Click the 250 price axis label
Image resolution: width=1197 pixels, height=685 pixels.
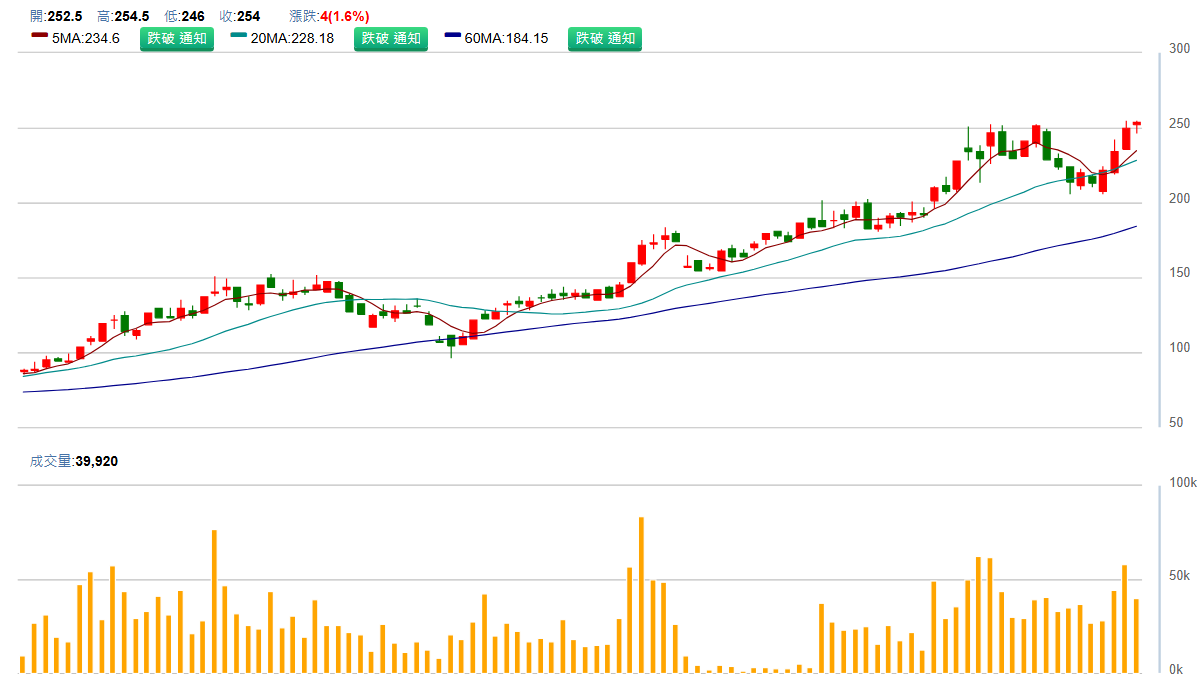1179,124
